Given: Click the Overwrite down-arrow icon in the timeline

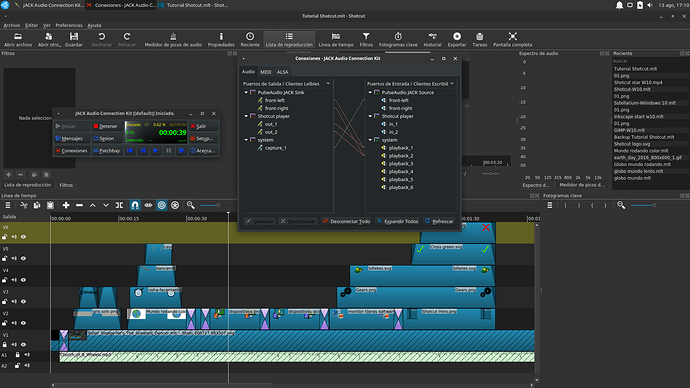Looking at the screenshot, I should pyautogui.click(x=106, y=205).
